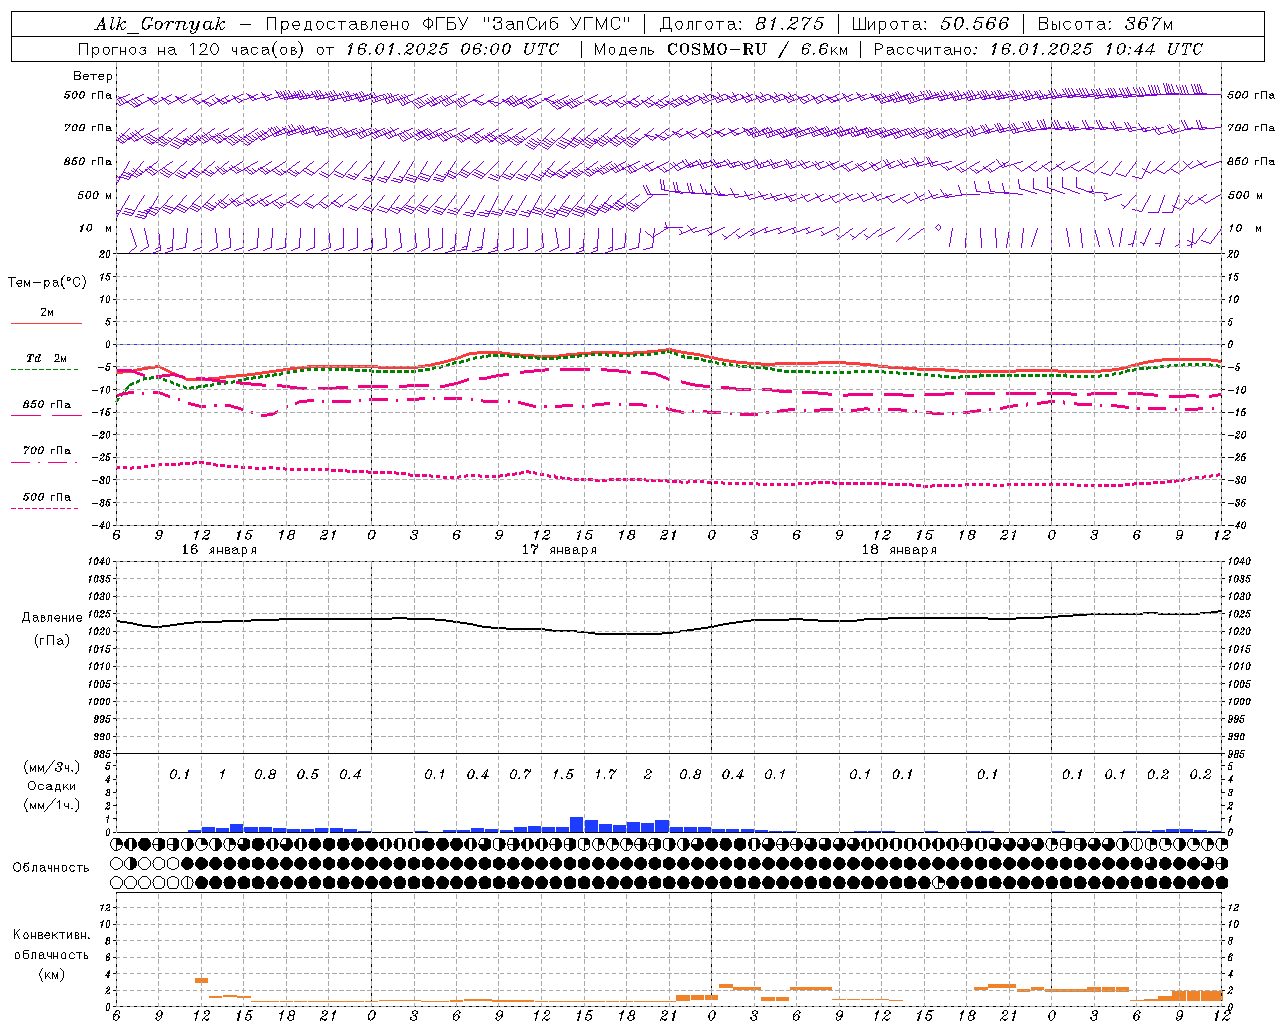
Task: Click the 18 января date label
Action: [x=899, y=550]
